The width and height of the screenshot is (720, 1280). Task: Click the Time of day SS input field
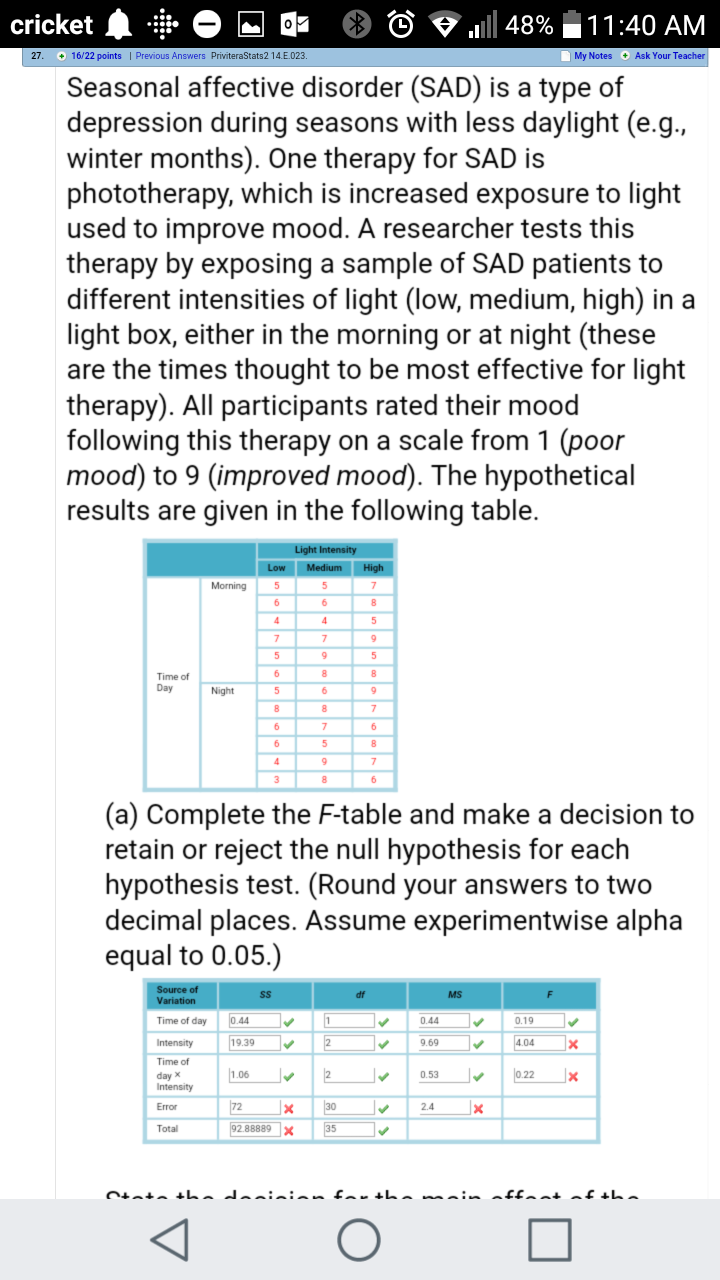pyautogui.click(x=250, y=1021)
